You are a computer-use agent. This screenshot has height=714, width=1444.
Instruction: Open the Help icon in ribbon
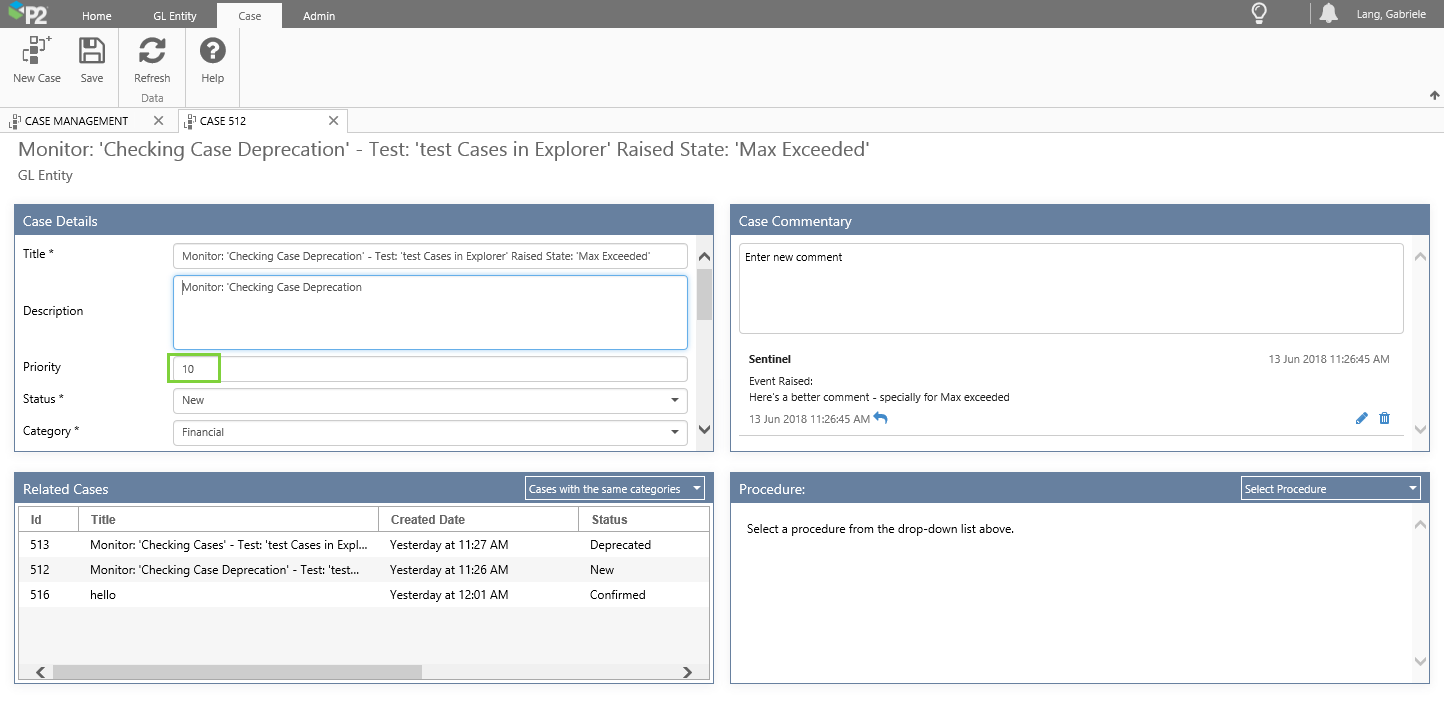(212, 52)
